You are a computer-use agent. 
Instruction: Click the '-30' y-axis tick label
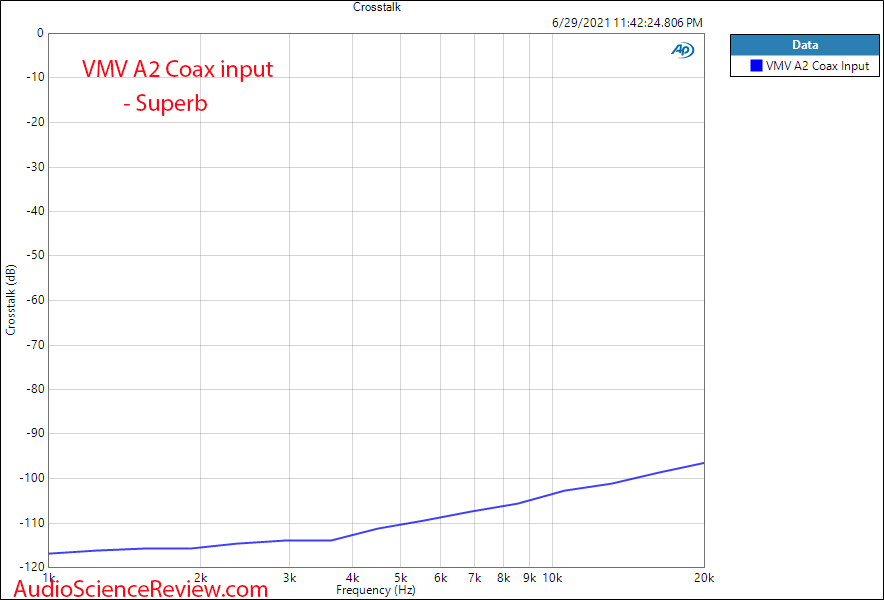click(x=35, y=167)
